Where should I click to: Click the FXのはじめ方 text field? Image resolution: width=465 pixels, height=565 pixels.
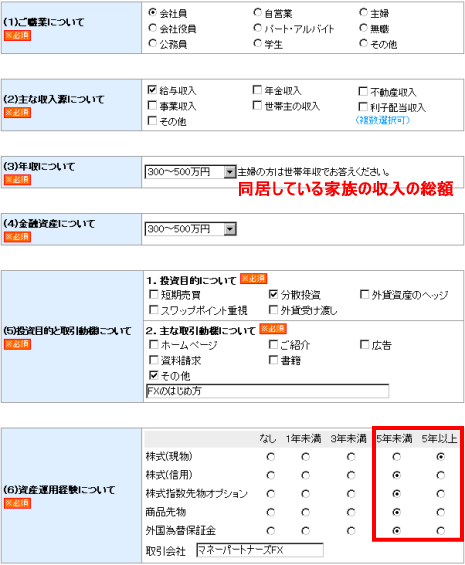(x=267, y=391)
